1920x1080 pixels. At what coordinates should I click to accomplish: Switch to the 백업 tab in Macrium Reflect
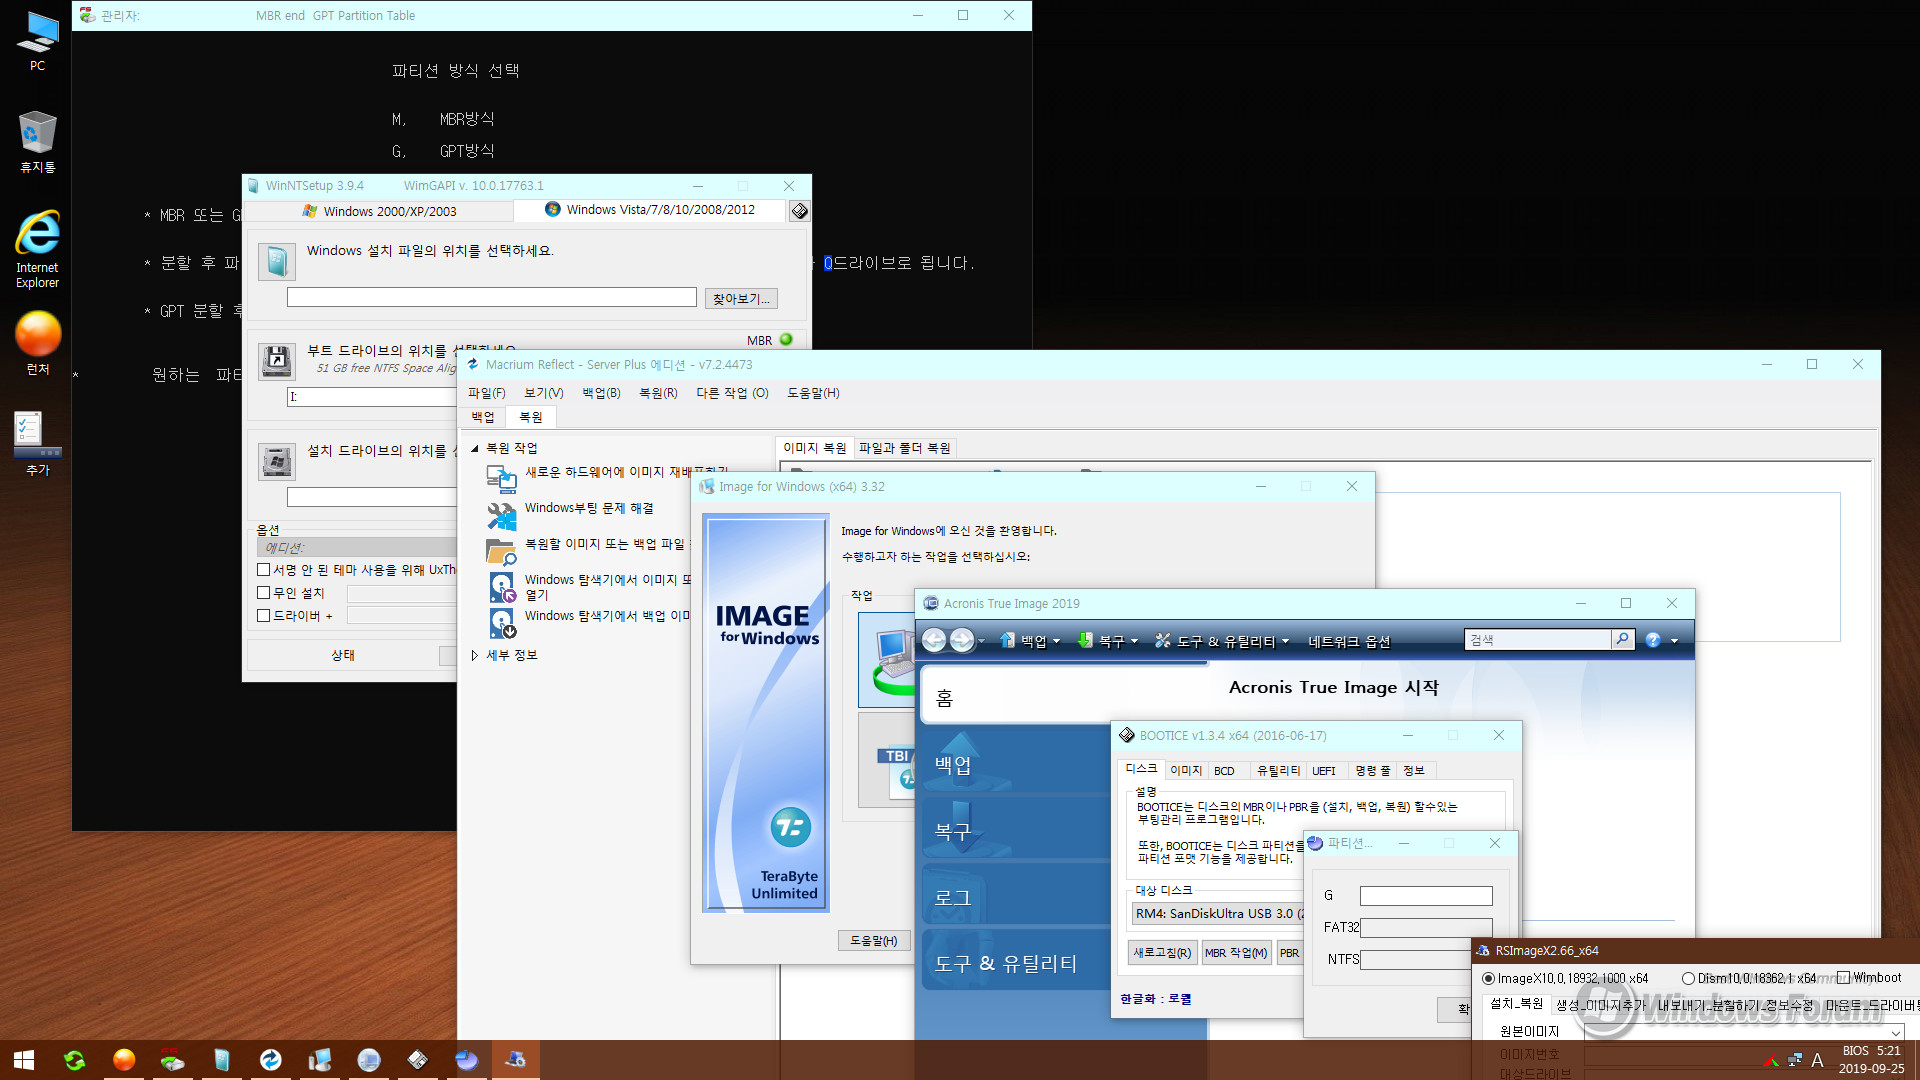tap(483, 417)
